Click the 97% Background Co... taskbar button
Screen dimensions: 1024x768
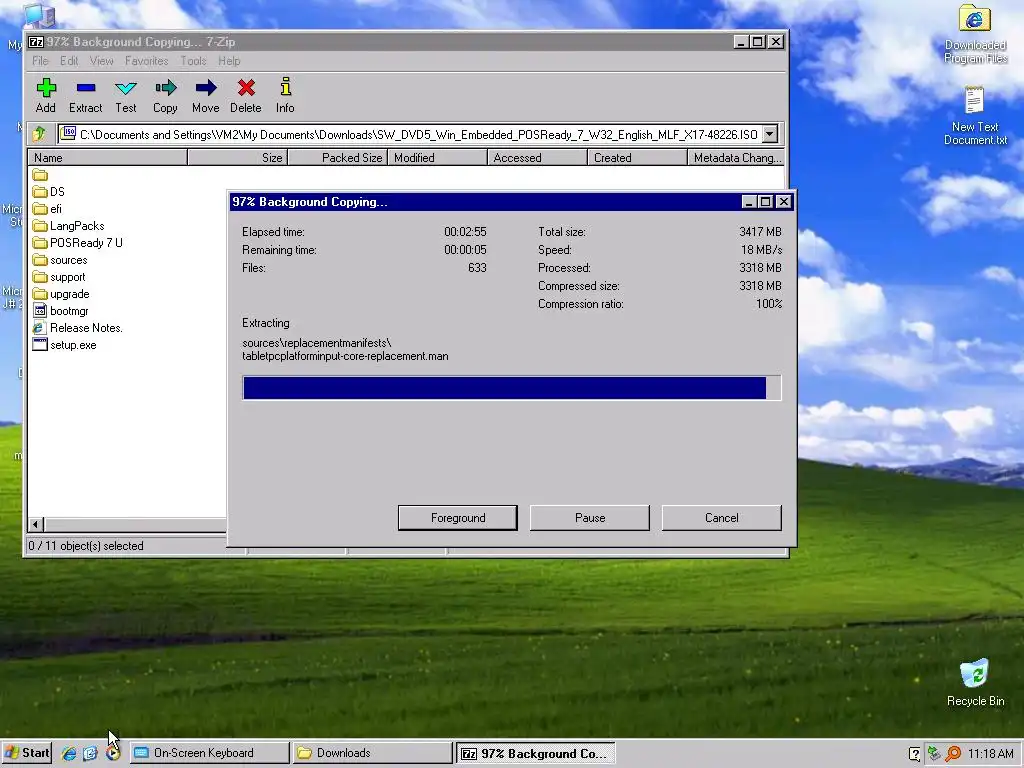[535, 753]
